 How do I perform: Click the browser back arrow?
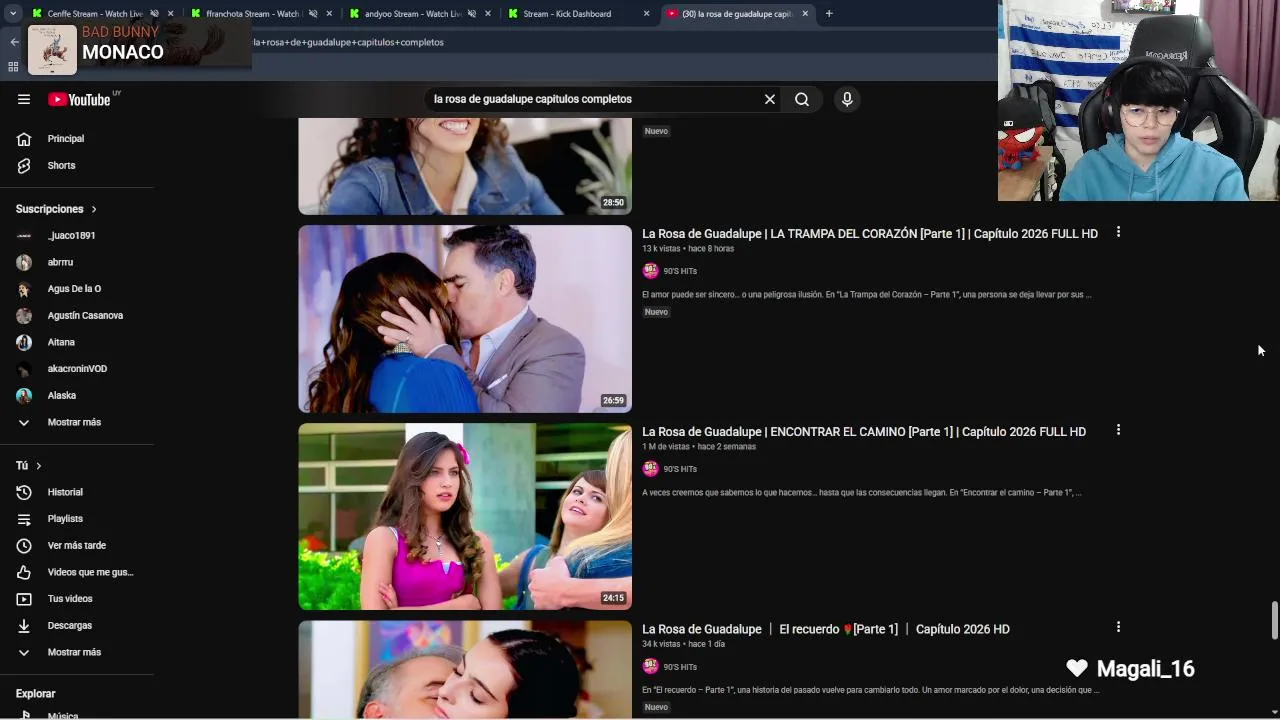point(14,42)
